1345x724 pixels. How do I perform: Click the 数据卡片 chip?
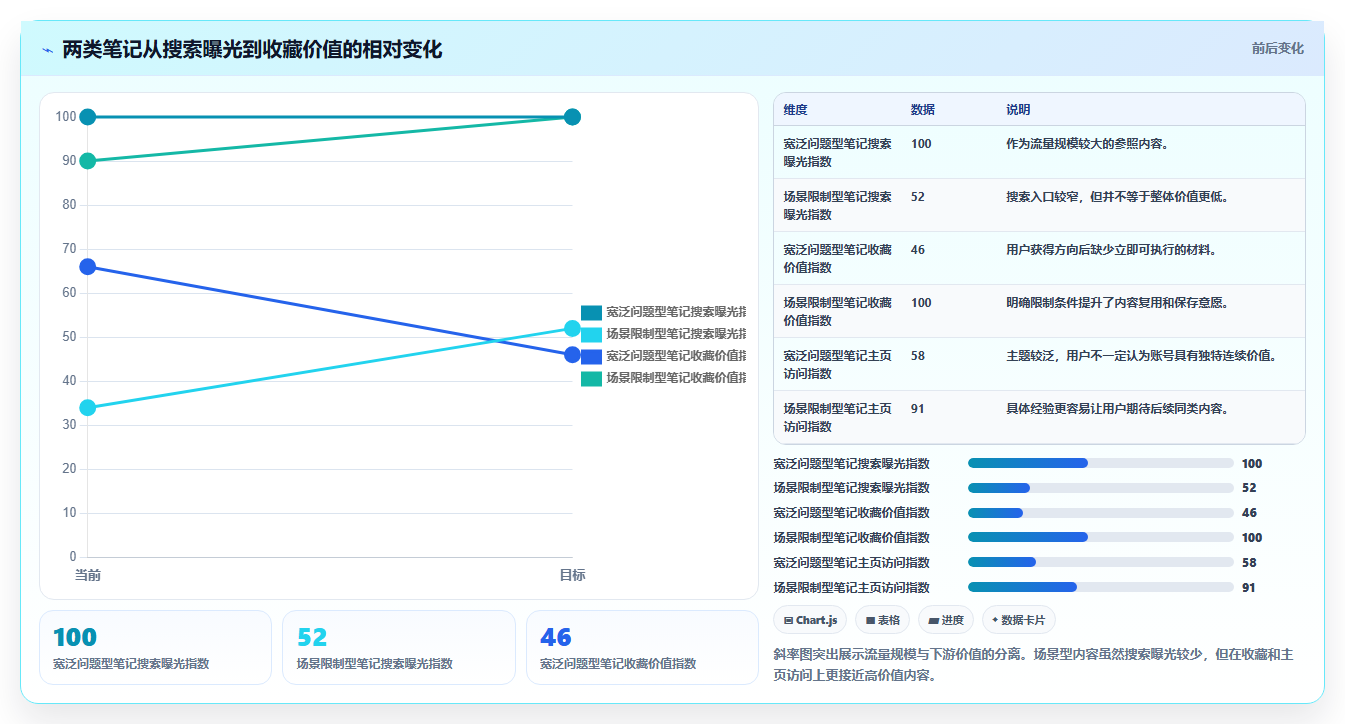point(1019,620)
